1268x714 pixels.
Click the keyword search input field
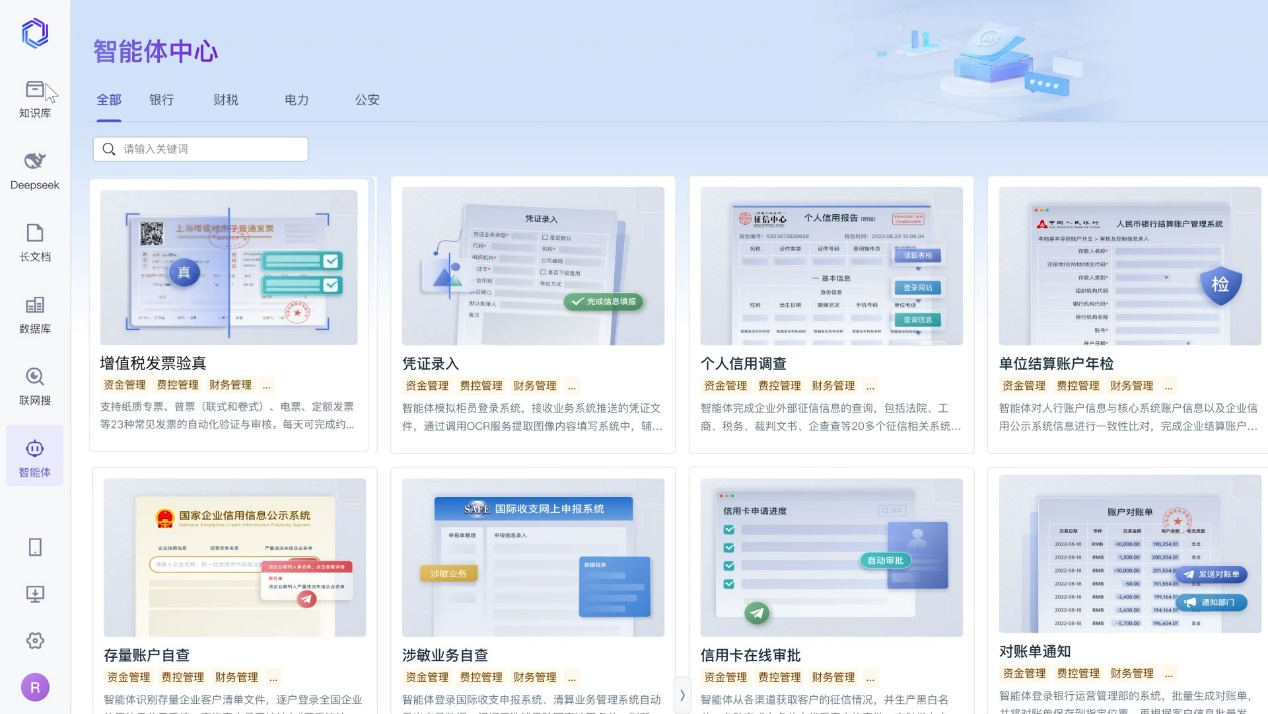(x=200, y=149)
